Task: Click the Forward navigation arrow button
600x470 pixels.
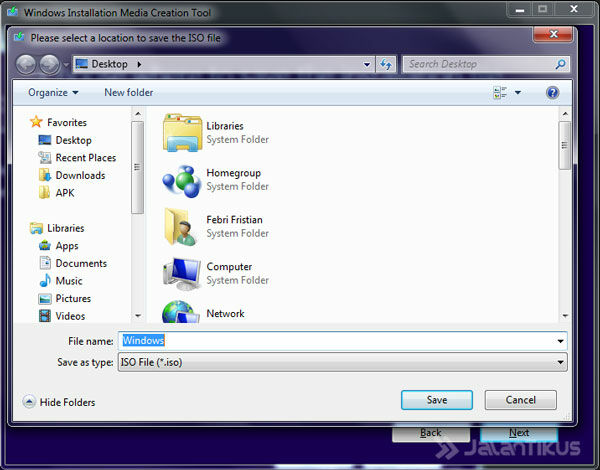Action: point(50,64)
